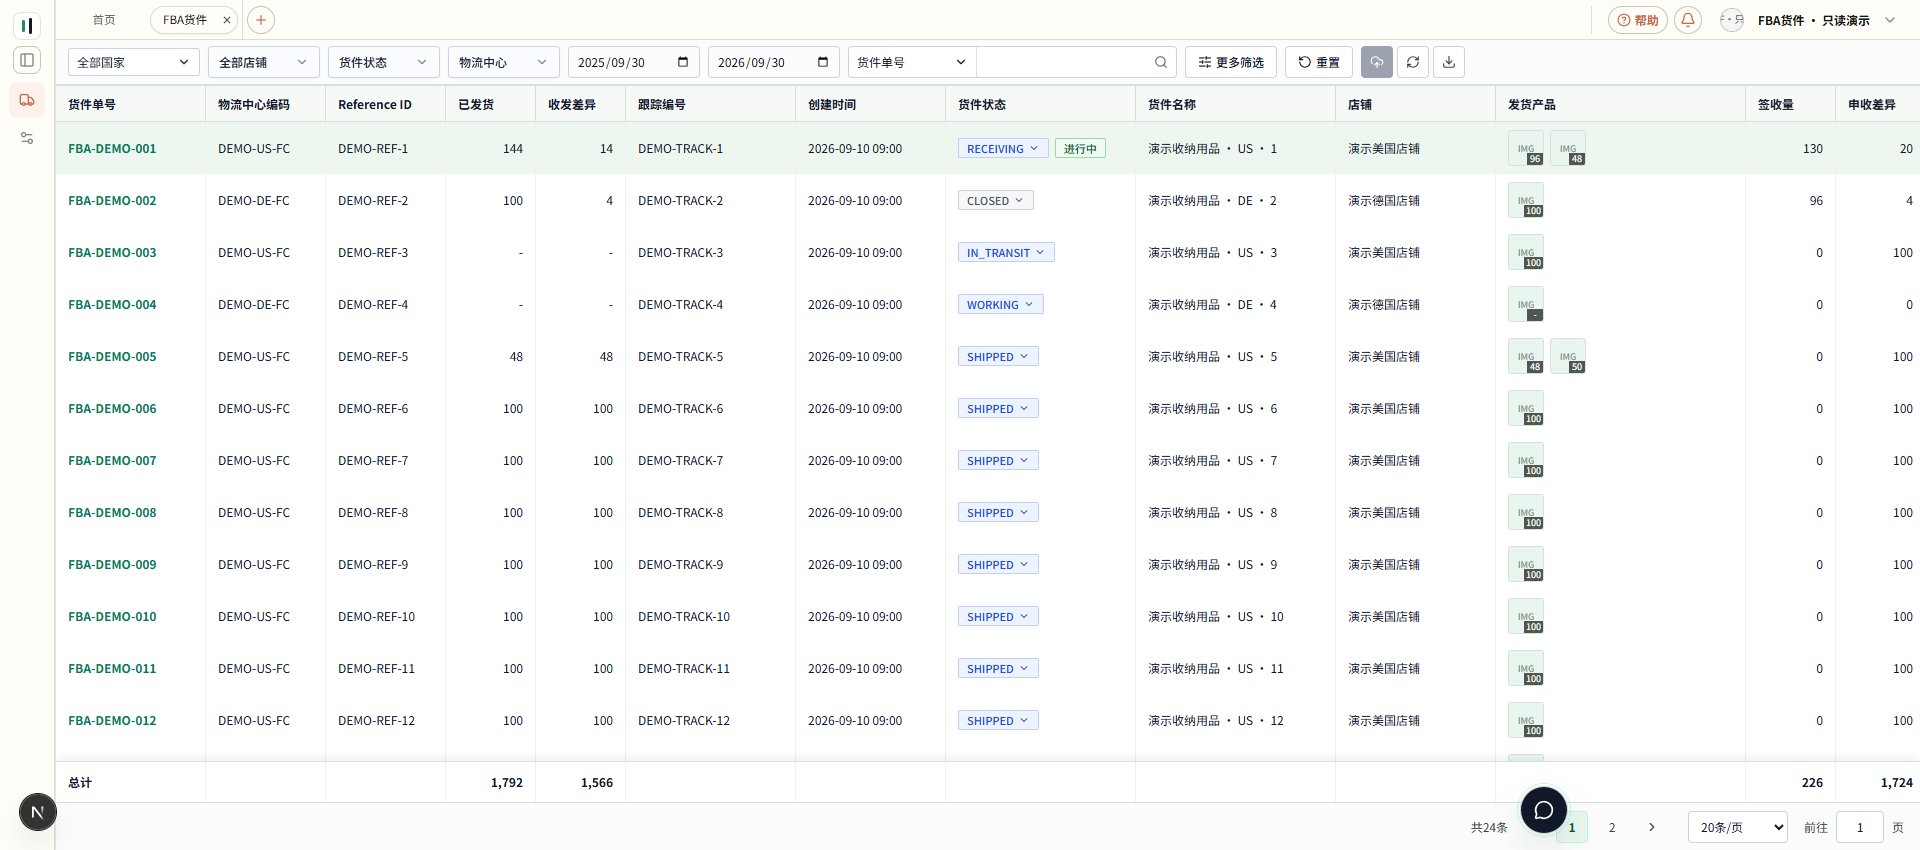Click the grey cloud sync icon button
This screenshot has width=1920, height=850.
[x=1377, y=62]
